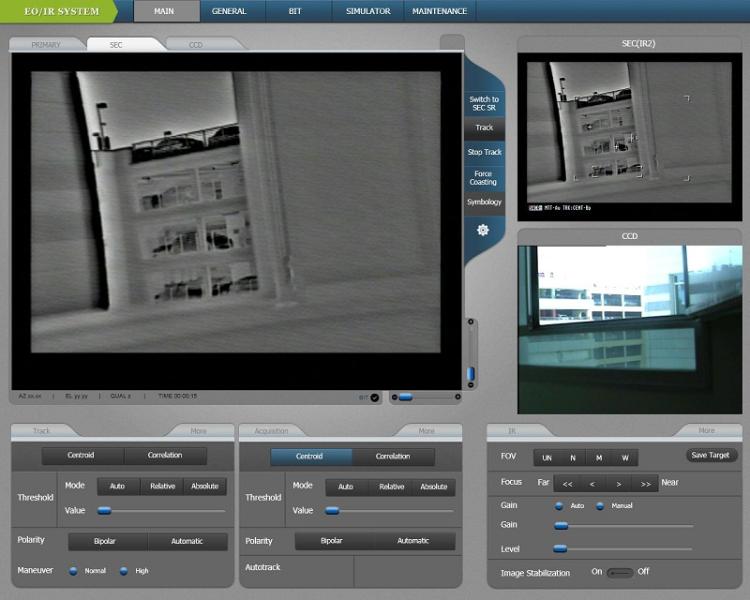750x600 pixels.
Task: Select High maneuver option
Action: 123,571
